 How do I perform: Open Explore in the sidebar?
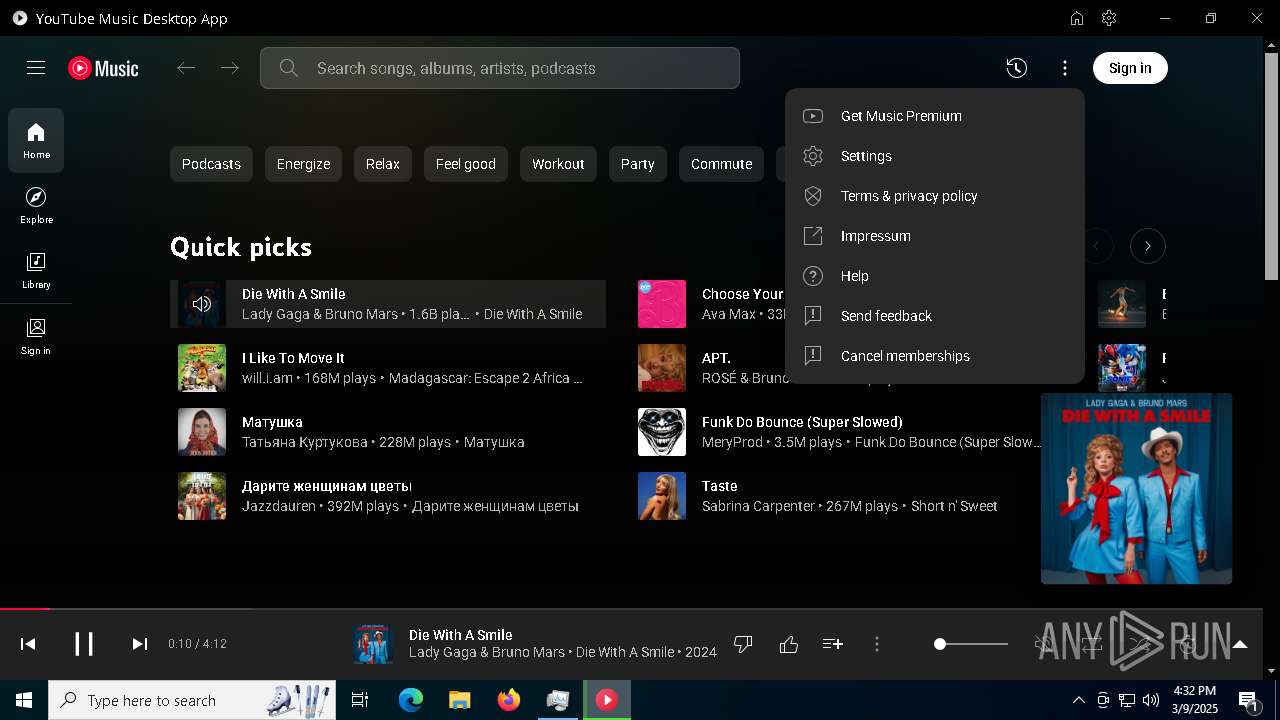36,205
